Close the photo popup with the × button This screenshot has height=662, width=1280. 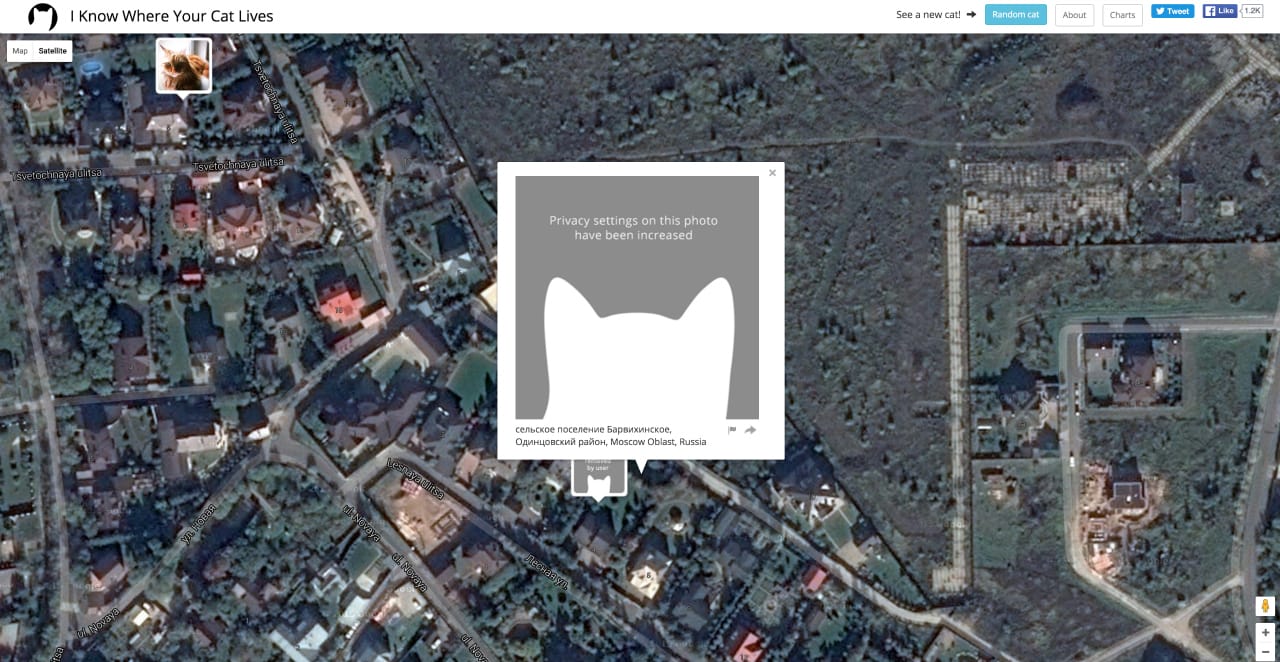772,172
